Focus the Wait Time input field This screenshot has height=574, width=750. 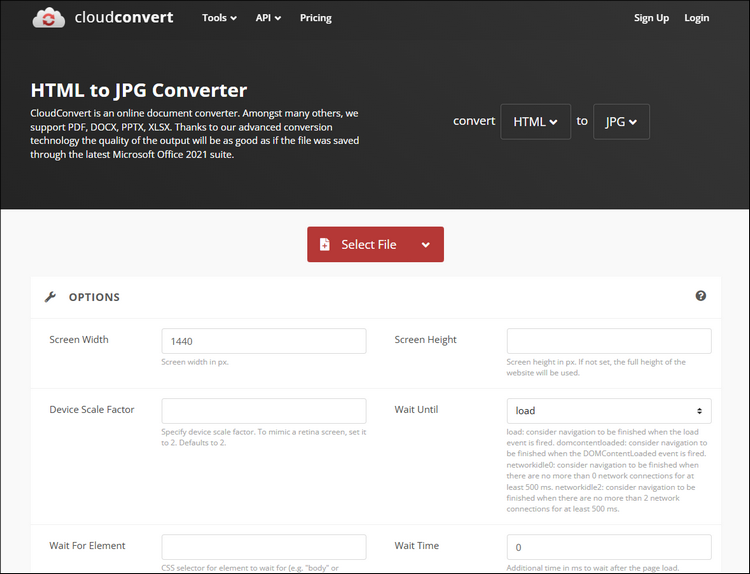pyautogui.click(x=609, y=547)
